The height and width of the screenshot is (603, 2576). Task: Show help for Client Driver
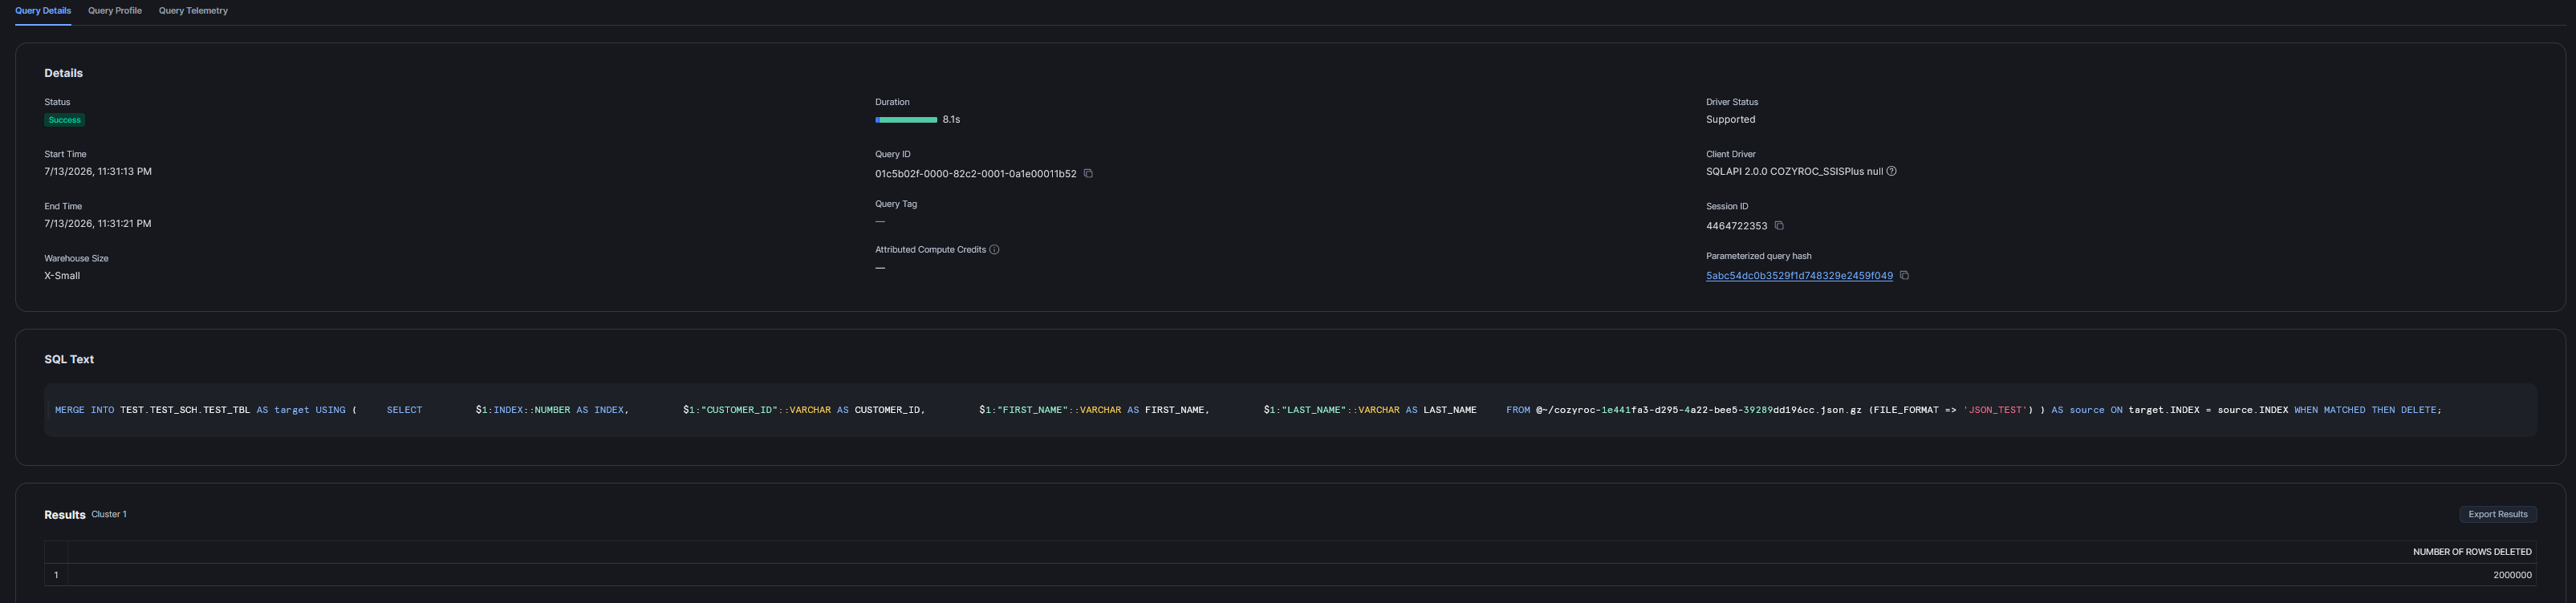pyautogui.click(x=1891, y=171)
